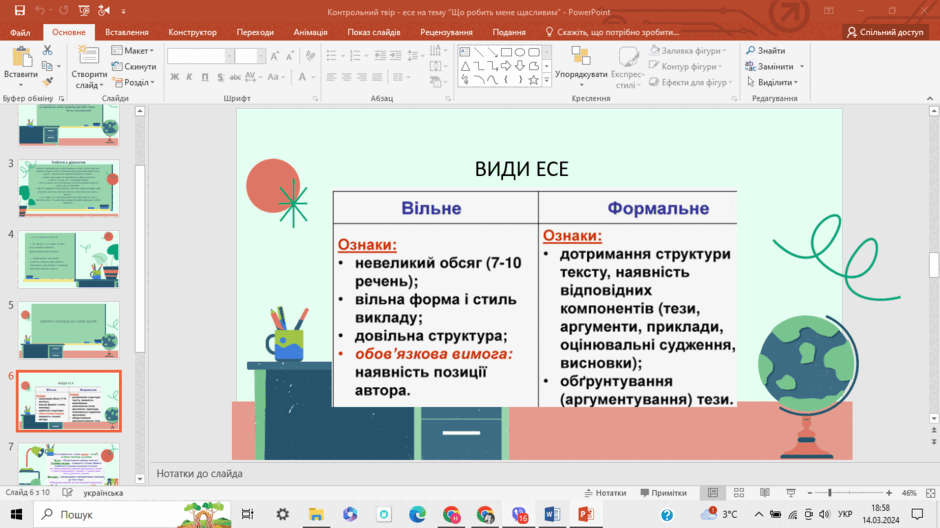Switch to Анімація tab
The width and height of the screenshot is (940, 528).
click(311, 32)
